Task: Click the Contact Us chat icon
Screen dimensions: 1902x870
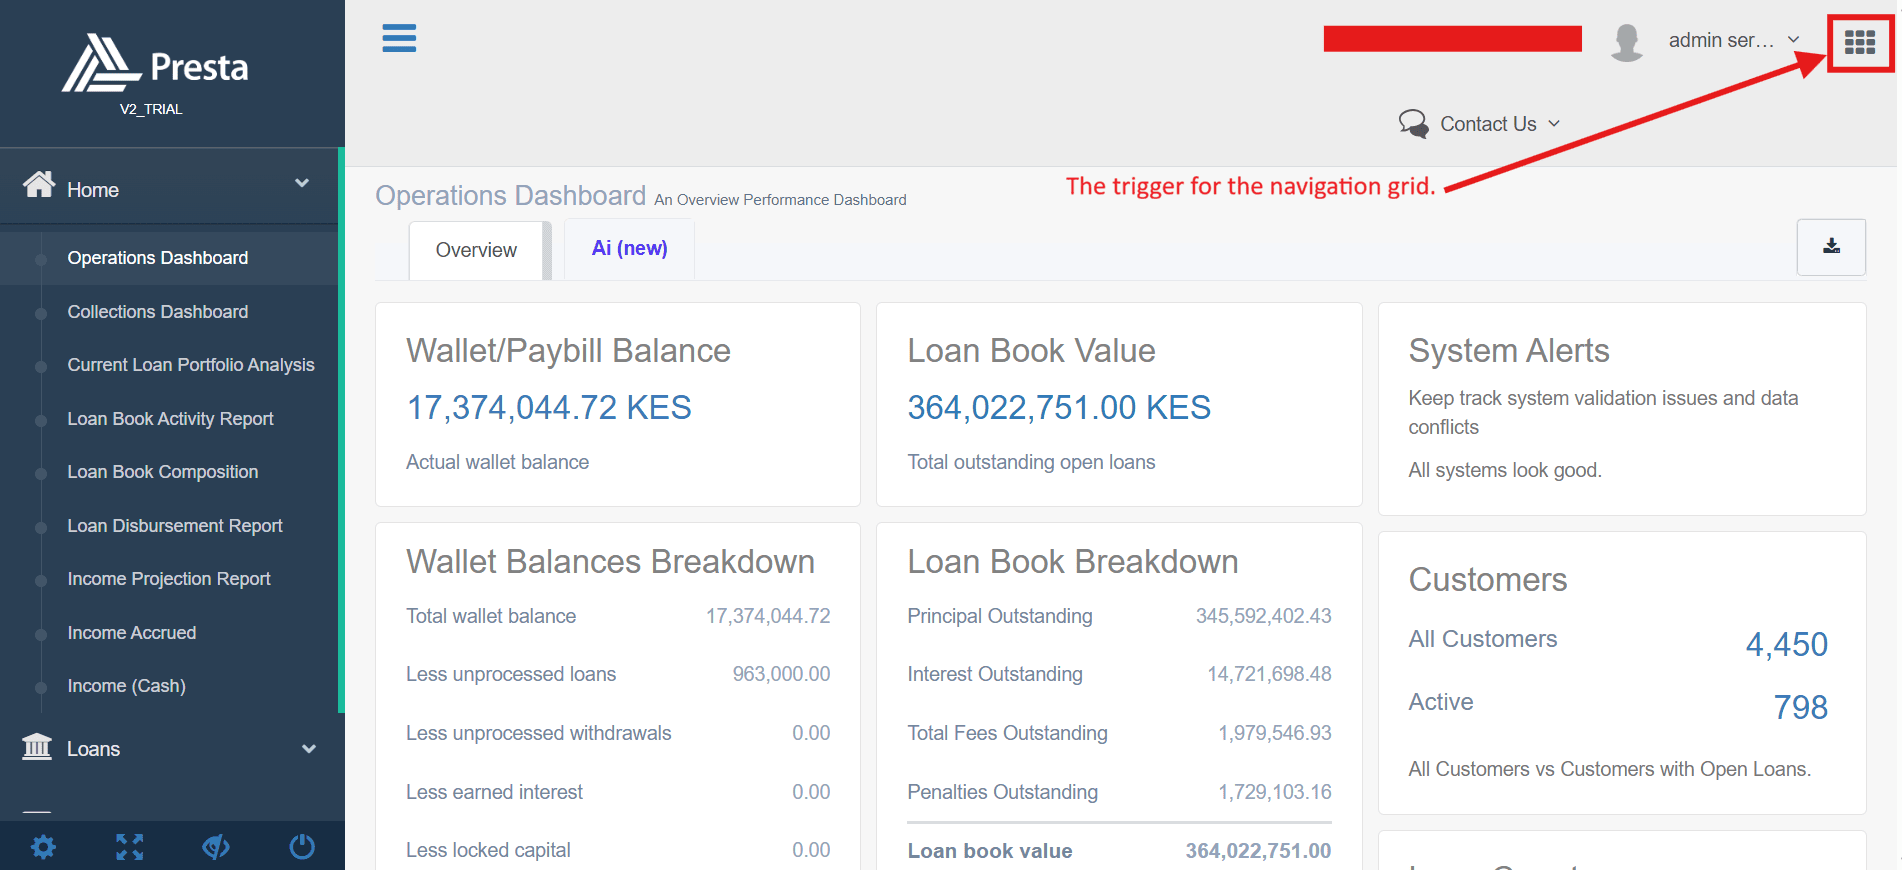Action: tap(1414, 124)
